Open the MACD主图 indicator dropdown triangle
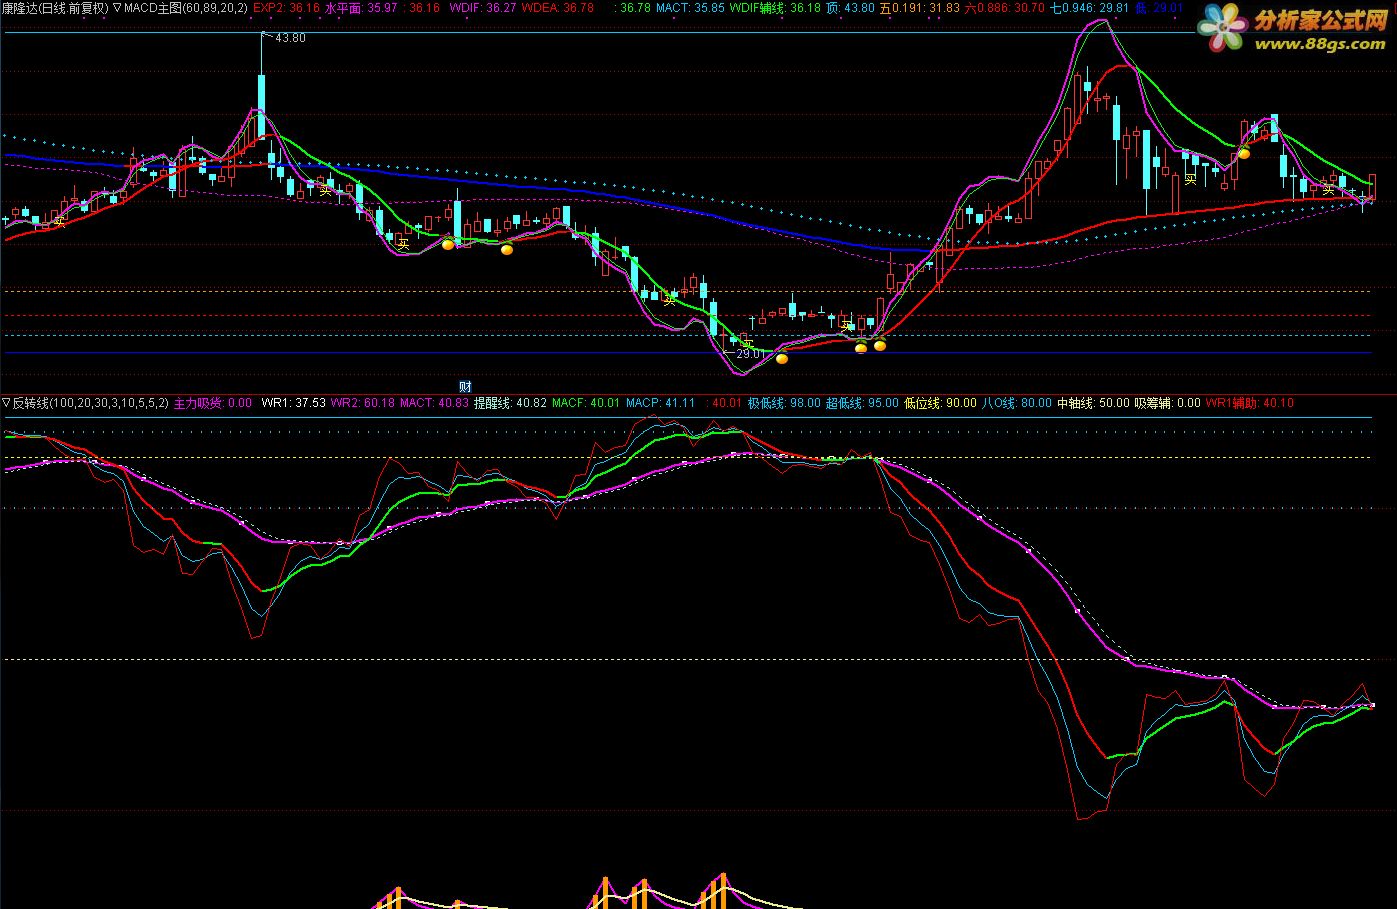This screenshot has height=909, width=1397. tap(118, 7)
